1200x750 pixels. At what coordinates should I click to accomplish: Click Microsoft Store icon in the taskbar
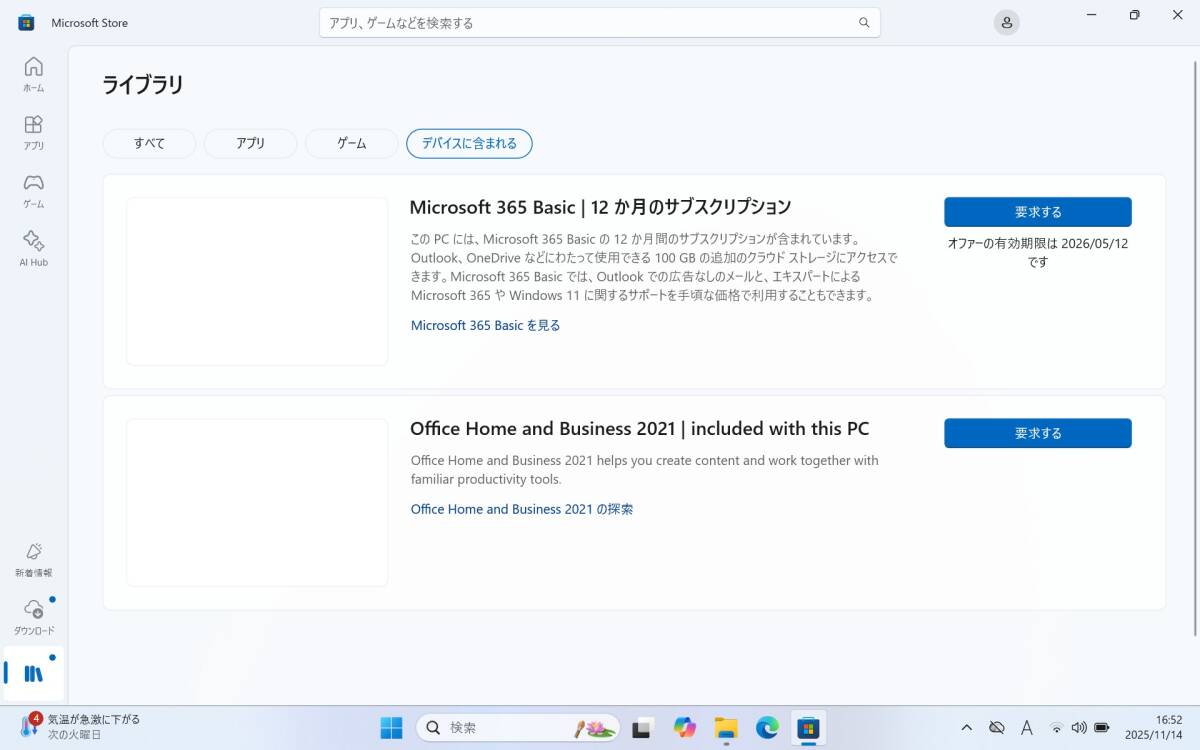pos(808,728)
